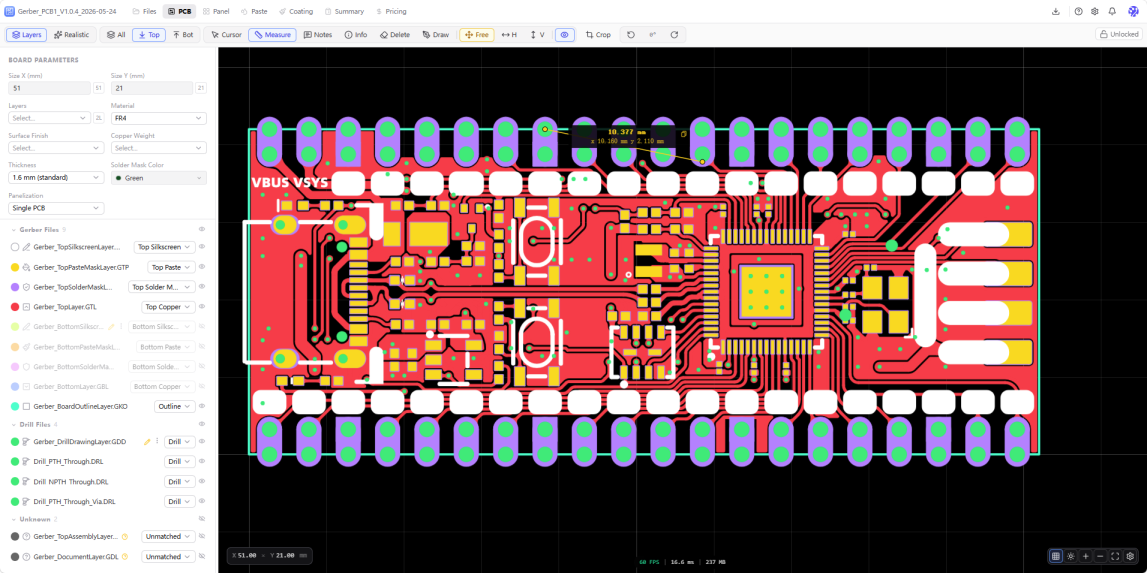1147x573 pixels.
Task: Toggle brightness sun icon in bottom-right
Action: click(1071, 556)
